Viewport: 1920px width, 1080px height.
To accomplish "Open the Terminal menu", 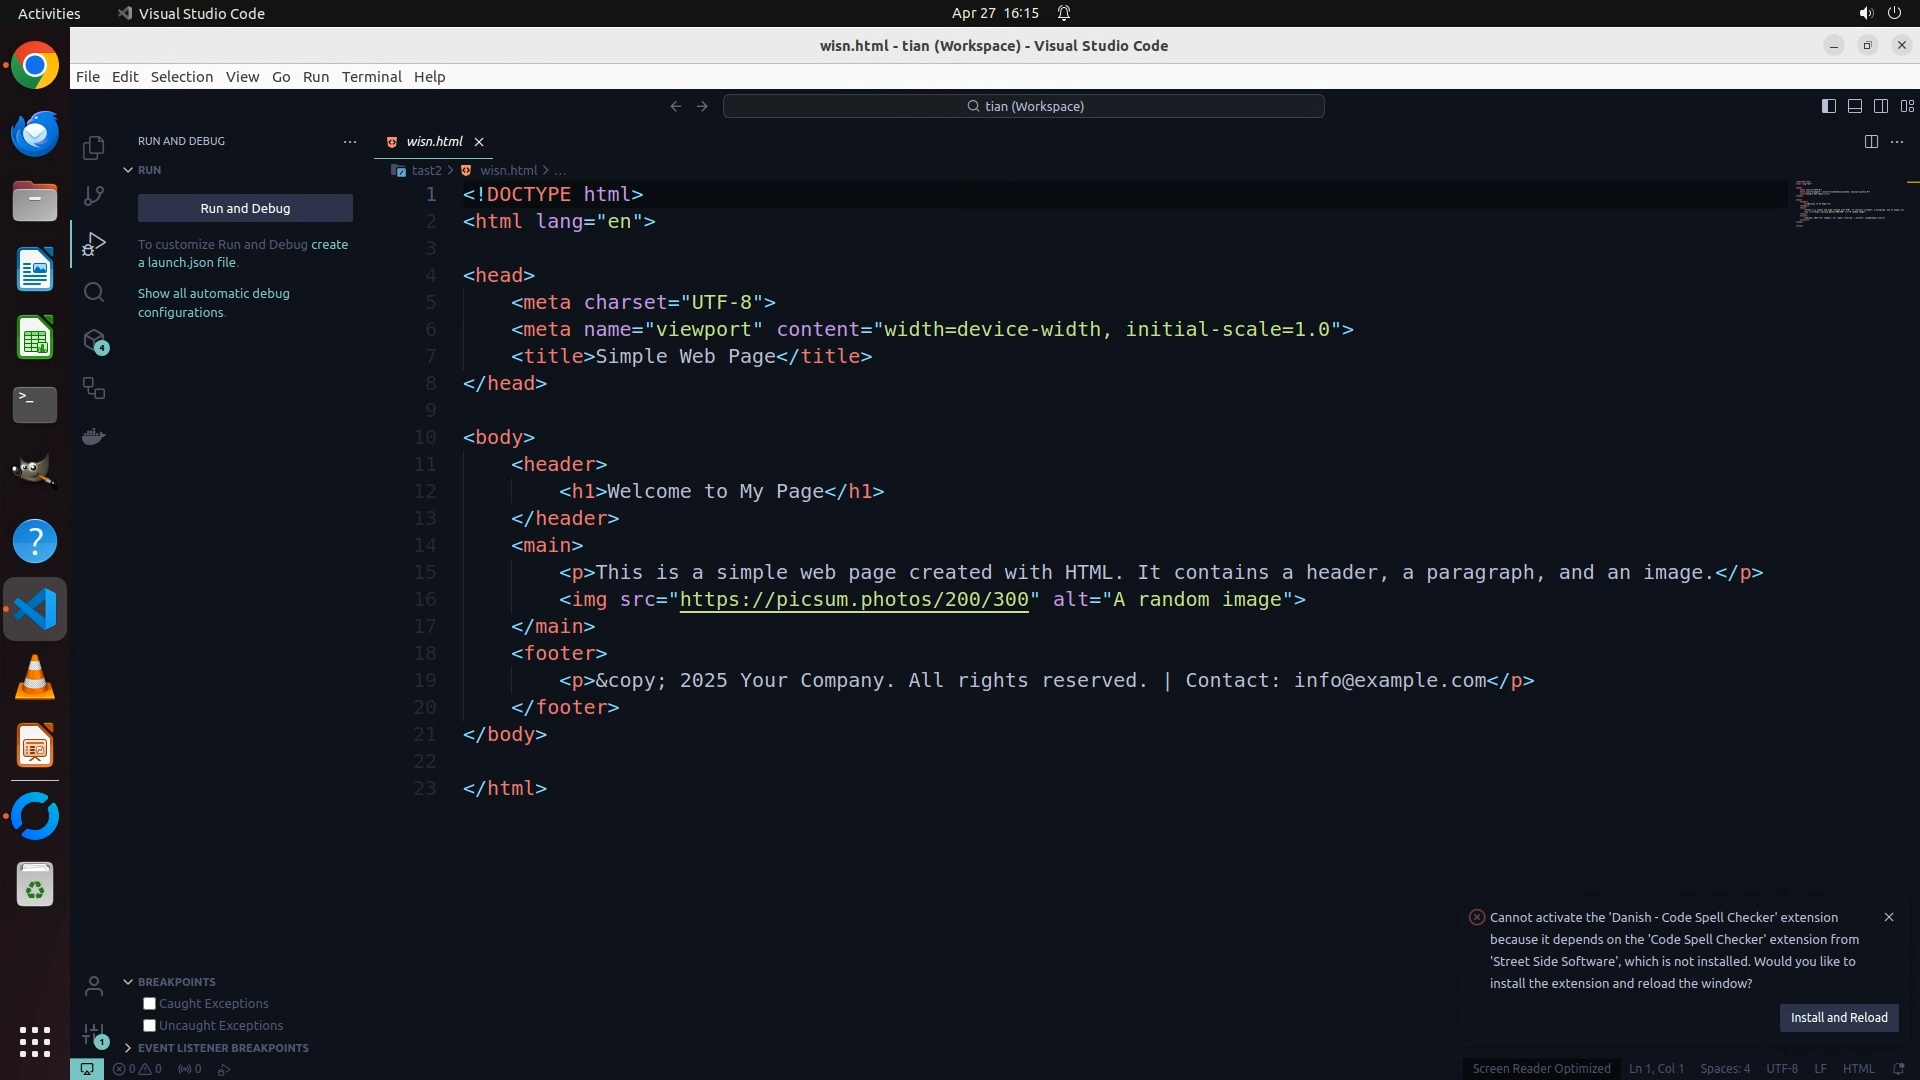I will coord(371,77).
